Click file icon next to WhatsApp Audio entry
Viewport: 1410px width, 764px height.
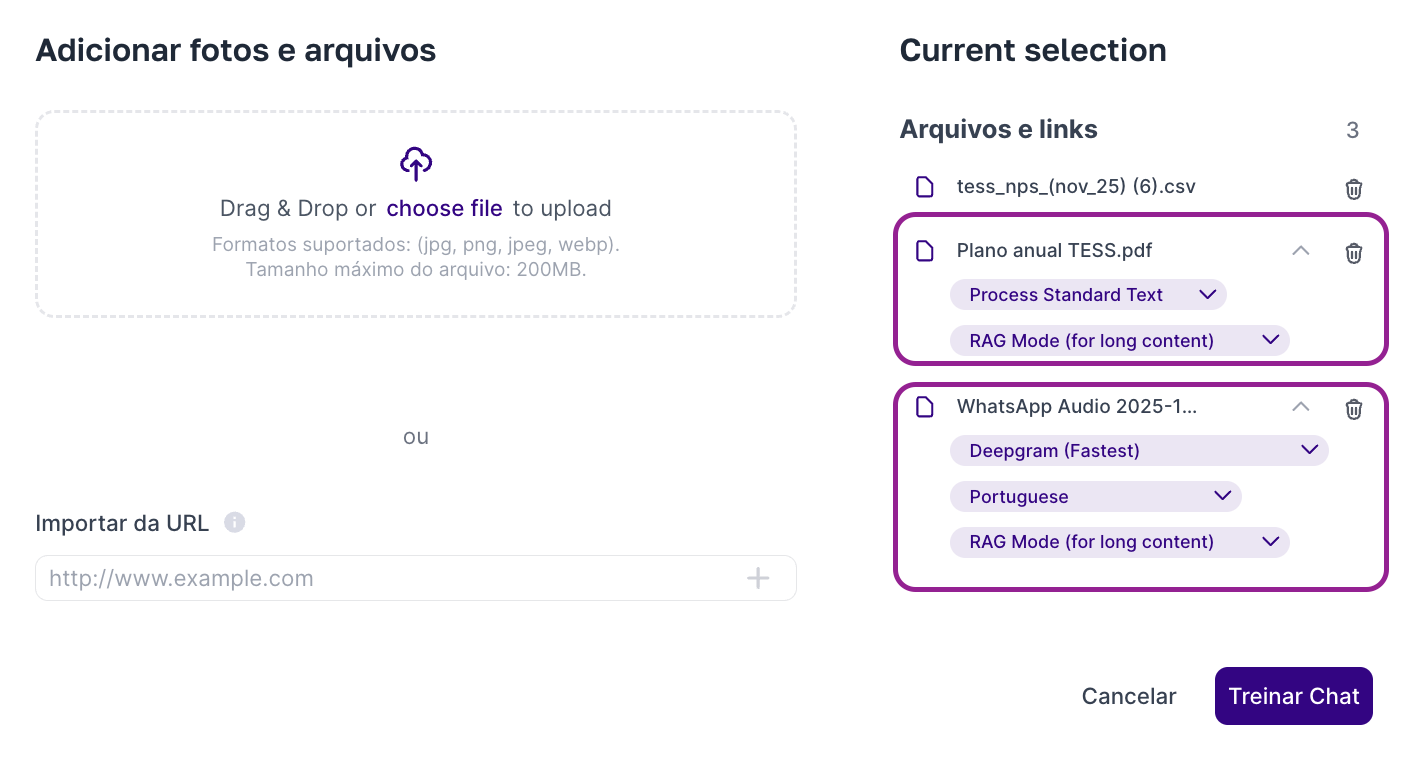tap(925, 407)
